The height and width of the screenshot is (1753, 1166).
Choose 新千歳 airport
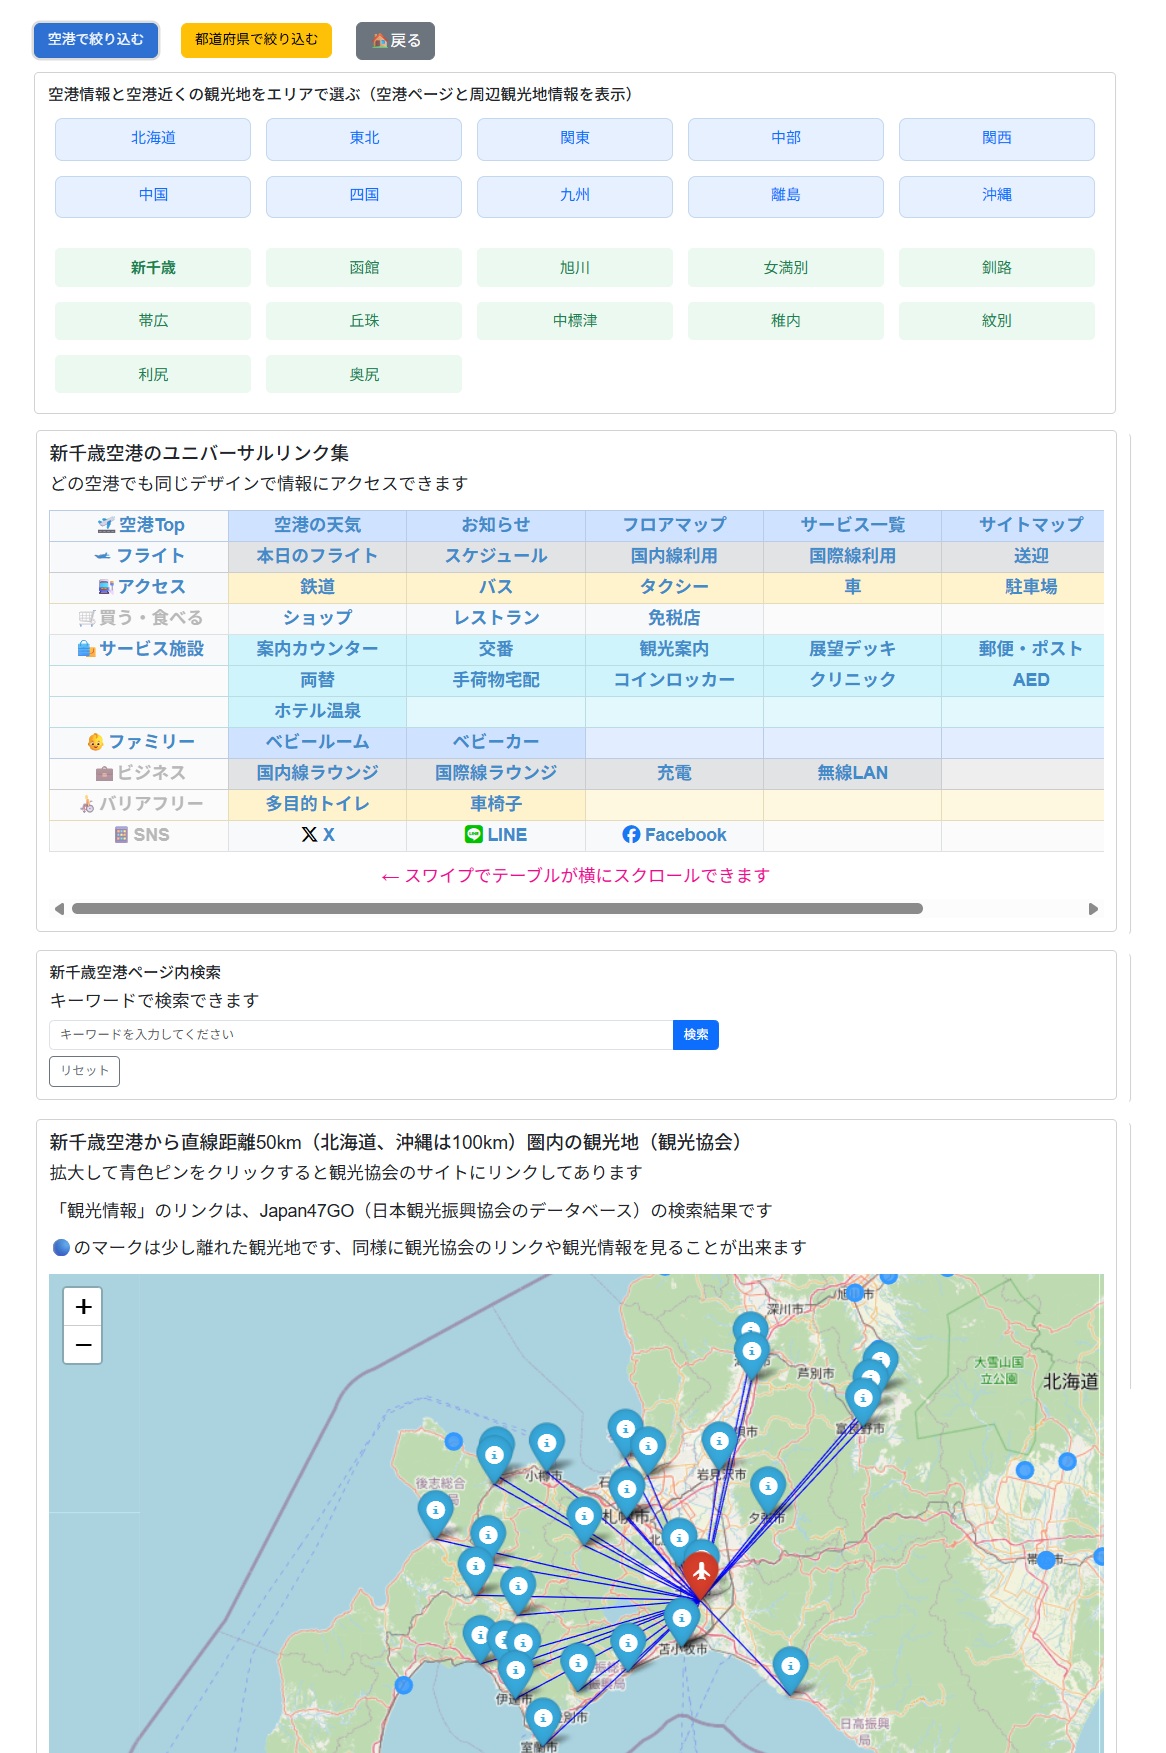(x=153, y=268)
